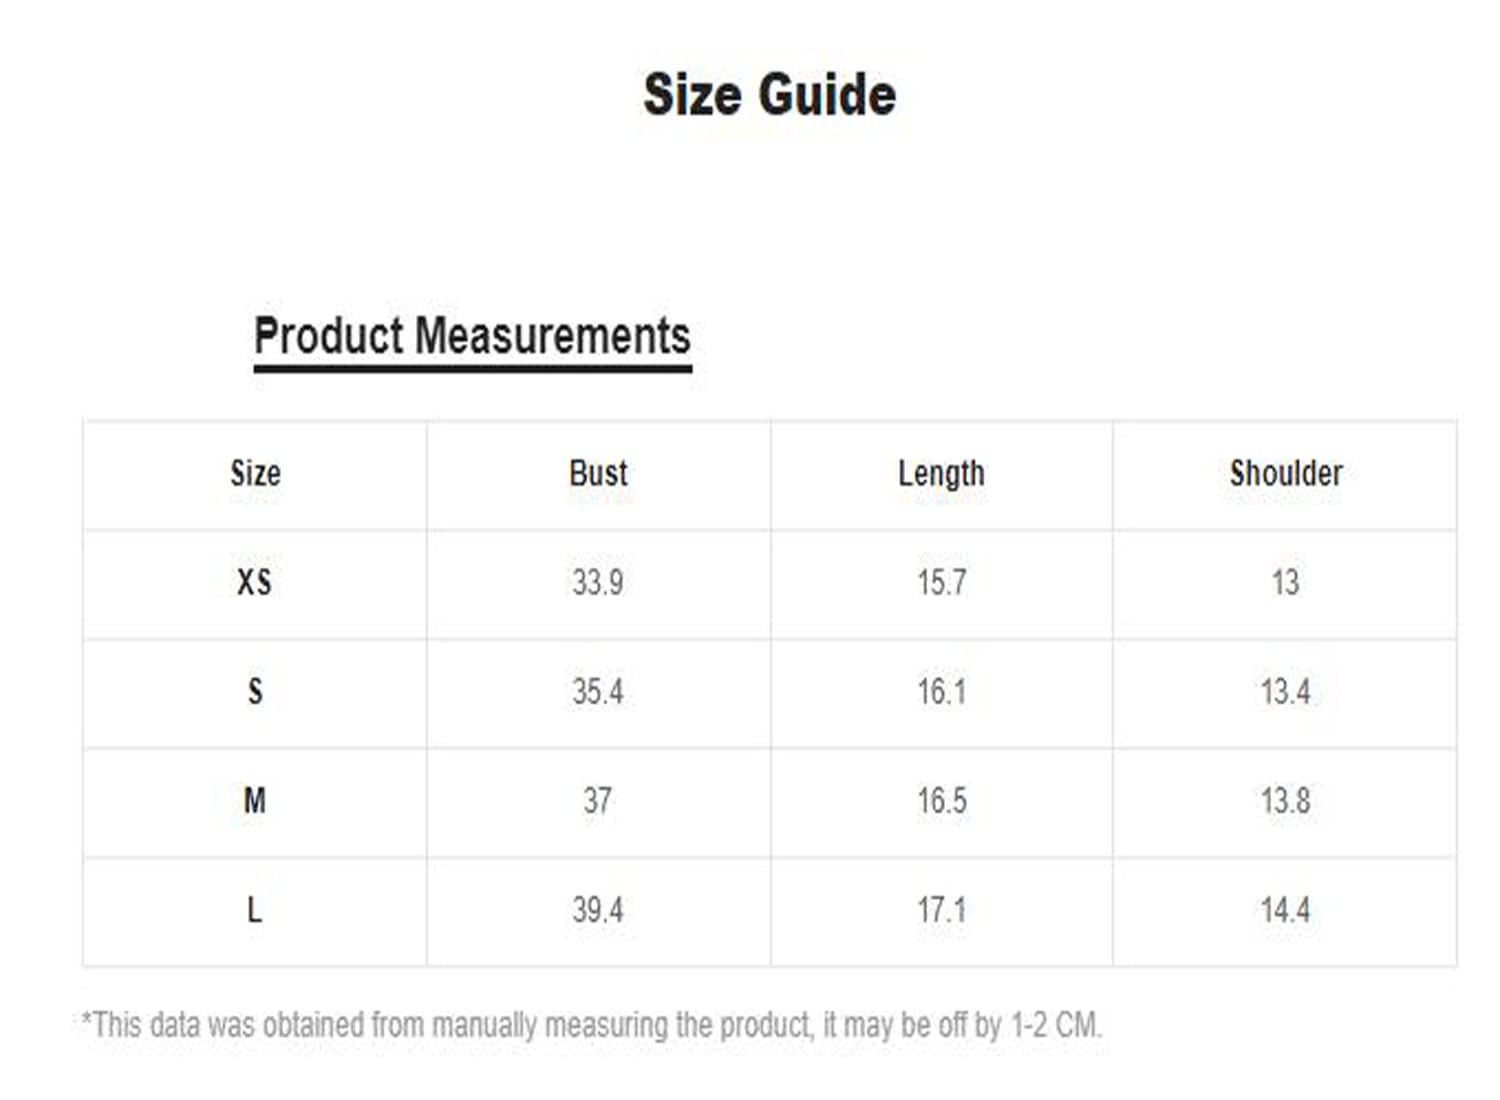
Task: Click the XS shoulder value 13
Action: point(1285,582)
